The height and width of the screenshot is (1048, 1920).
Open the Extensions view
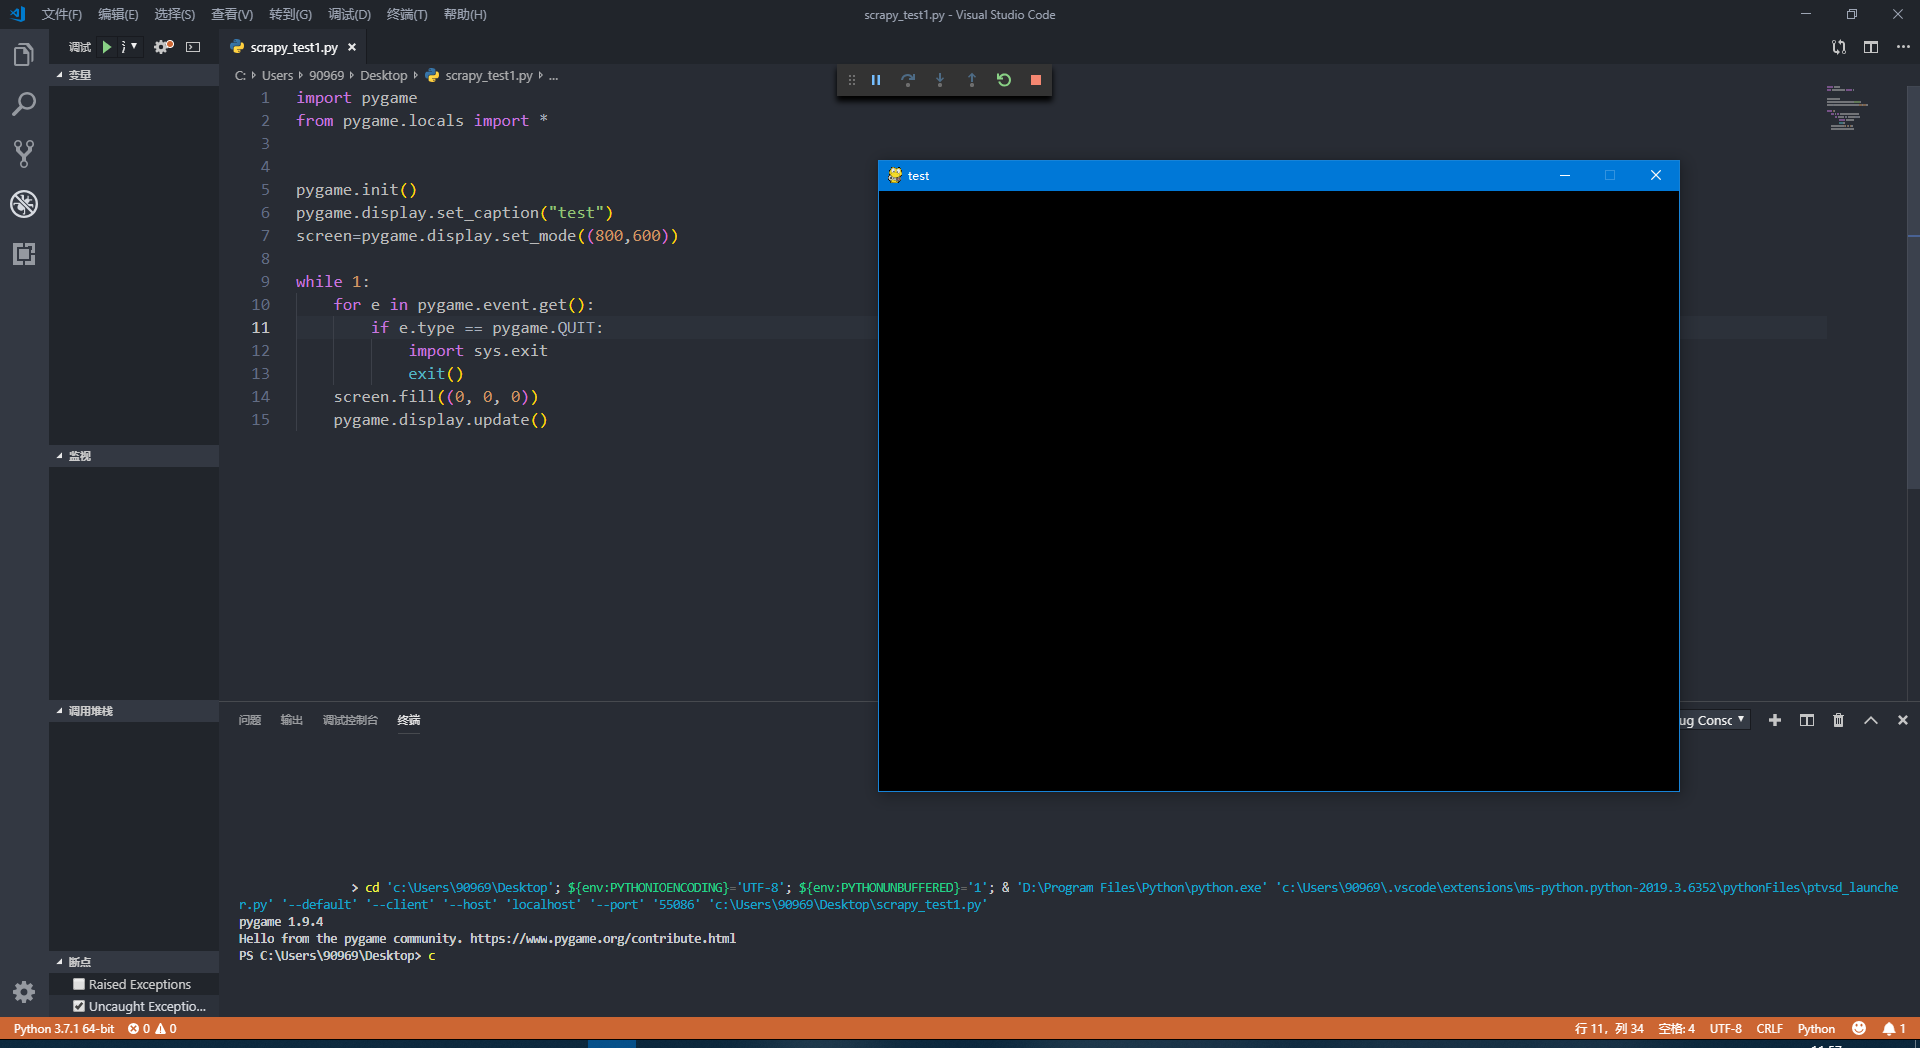(x=24, y=254)
